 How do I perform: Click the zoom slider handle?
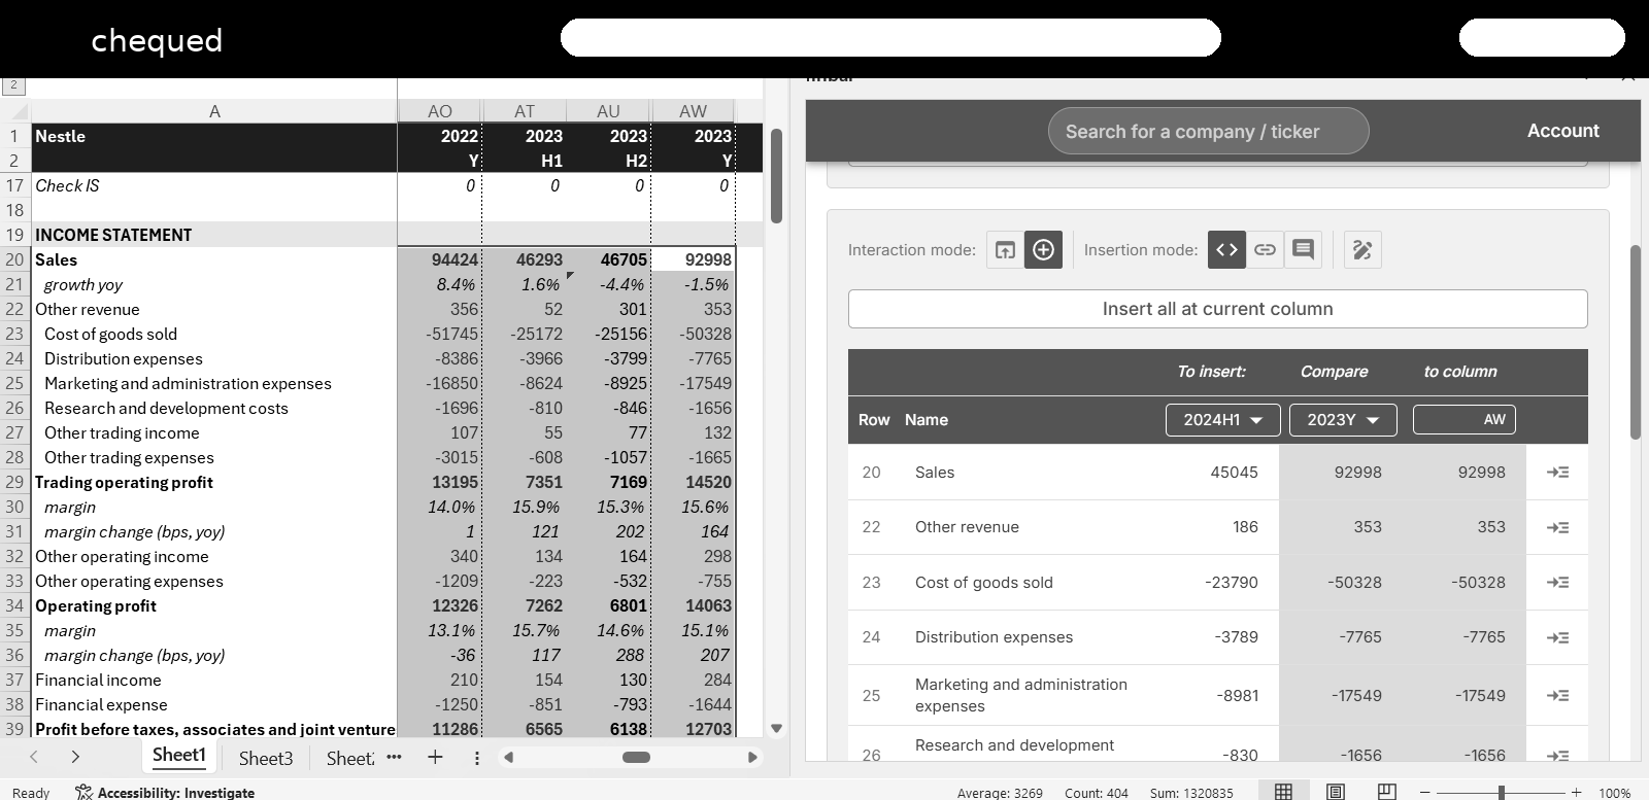click(1501, 792)
